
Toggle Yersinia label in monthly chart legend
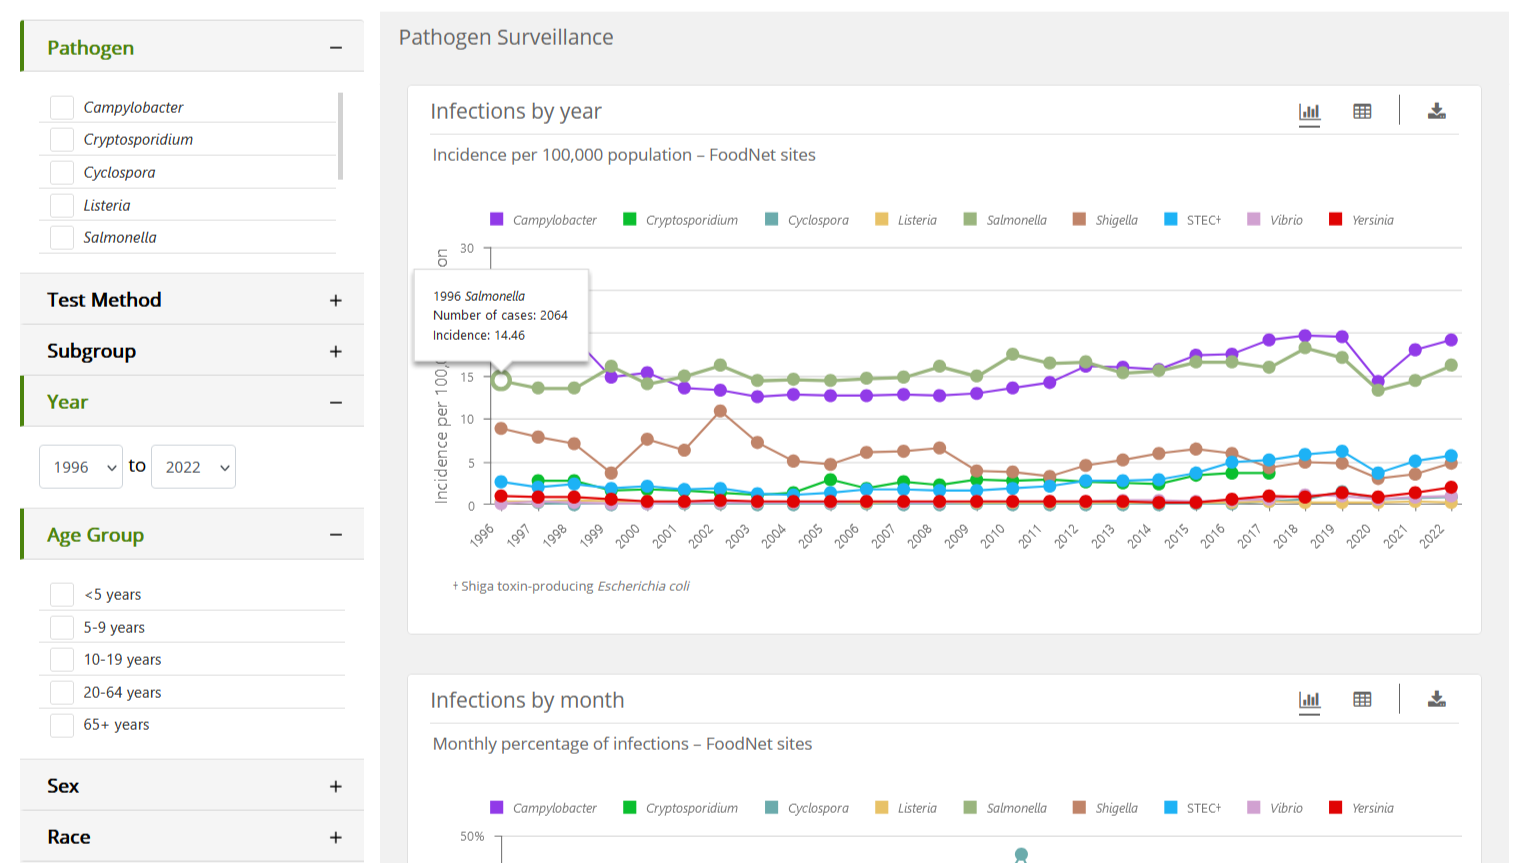coord(1373,808)
